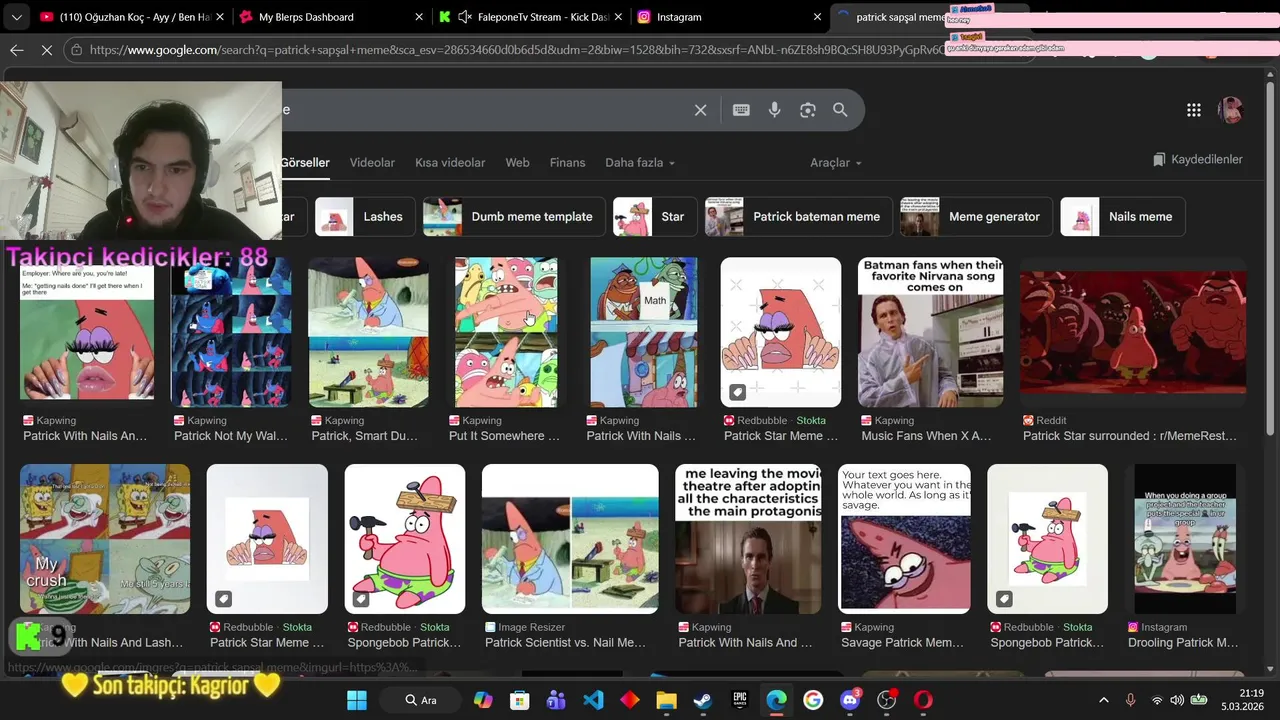1280x720 pixels.
Task: Unmute the FaleponeTv Kick tab audio icon
Action: click(x=465, y=17)
